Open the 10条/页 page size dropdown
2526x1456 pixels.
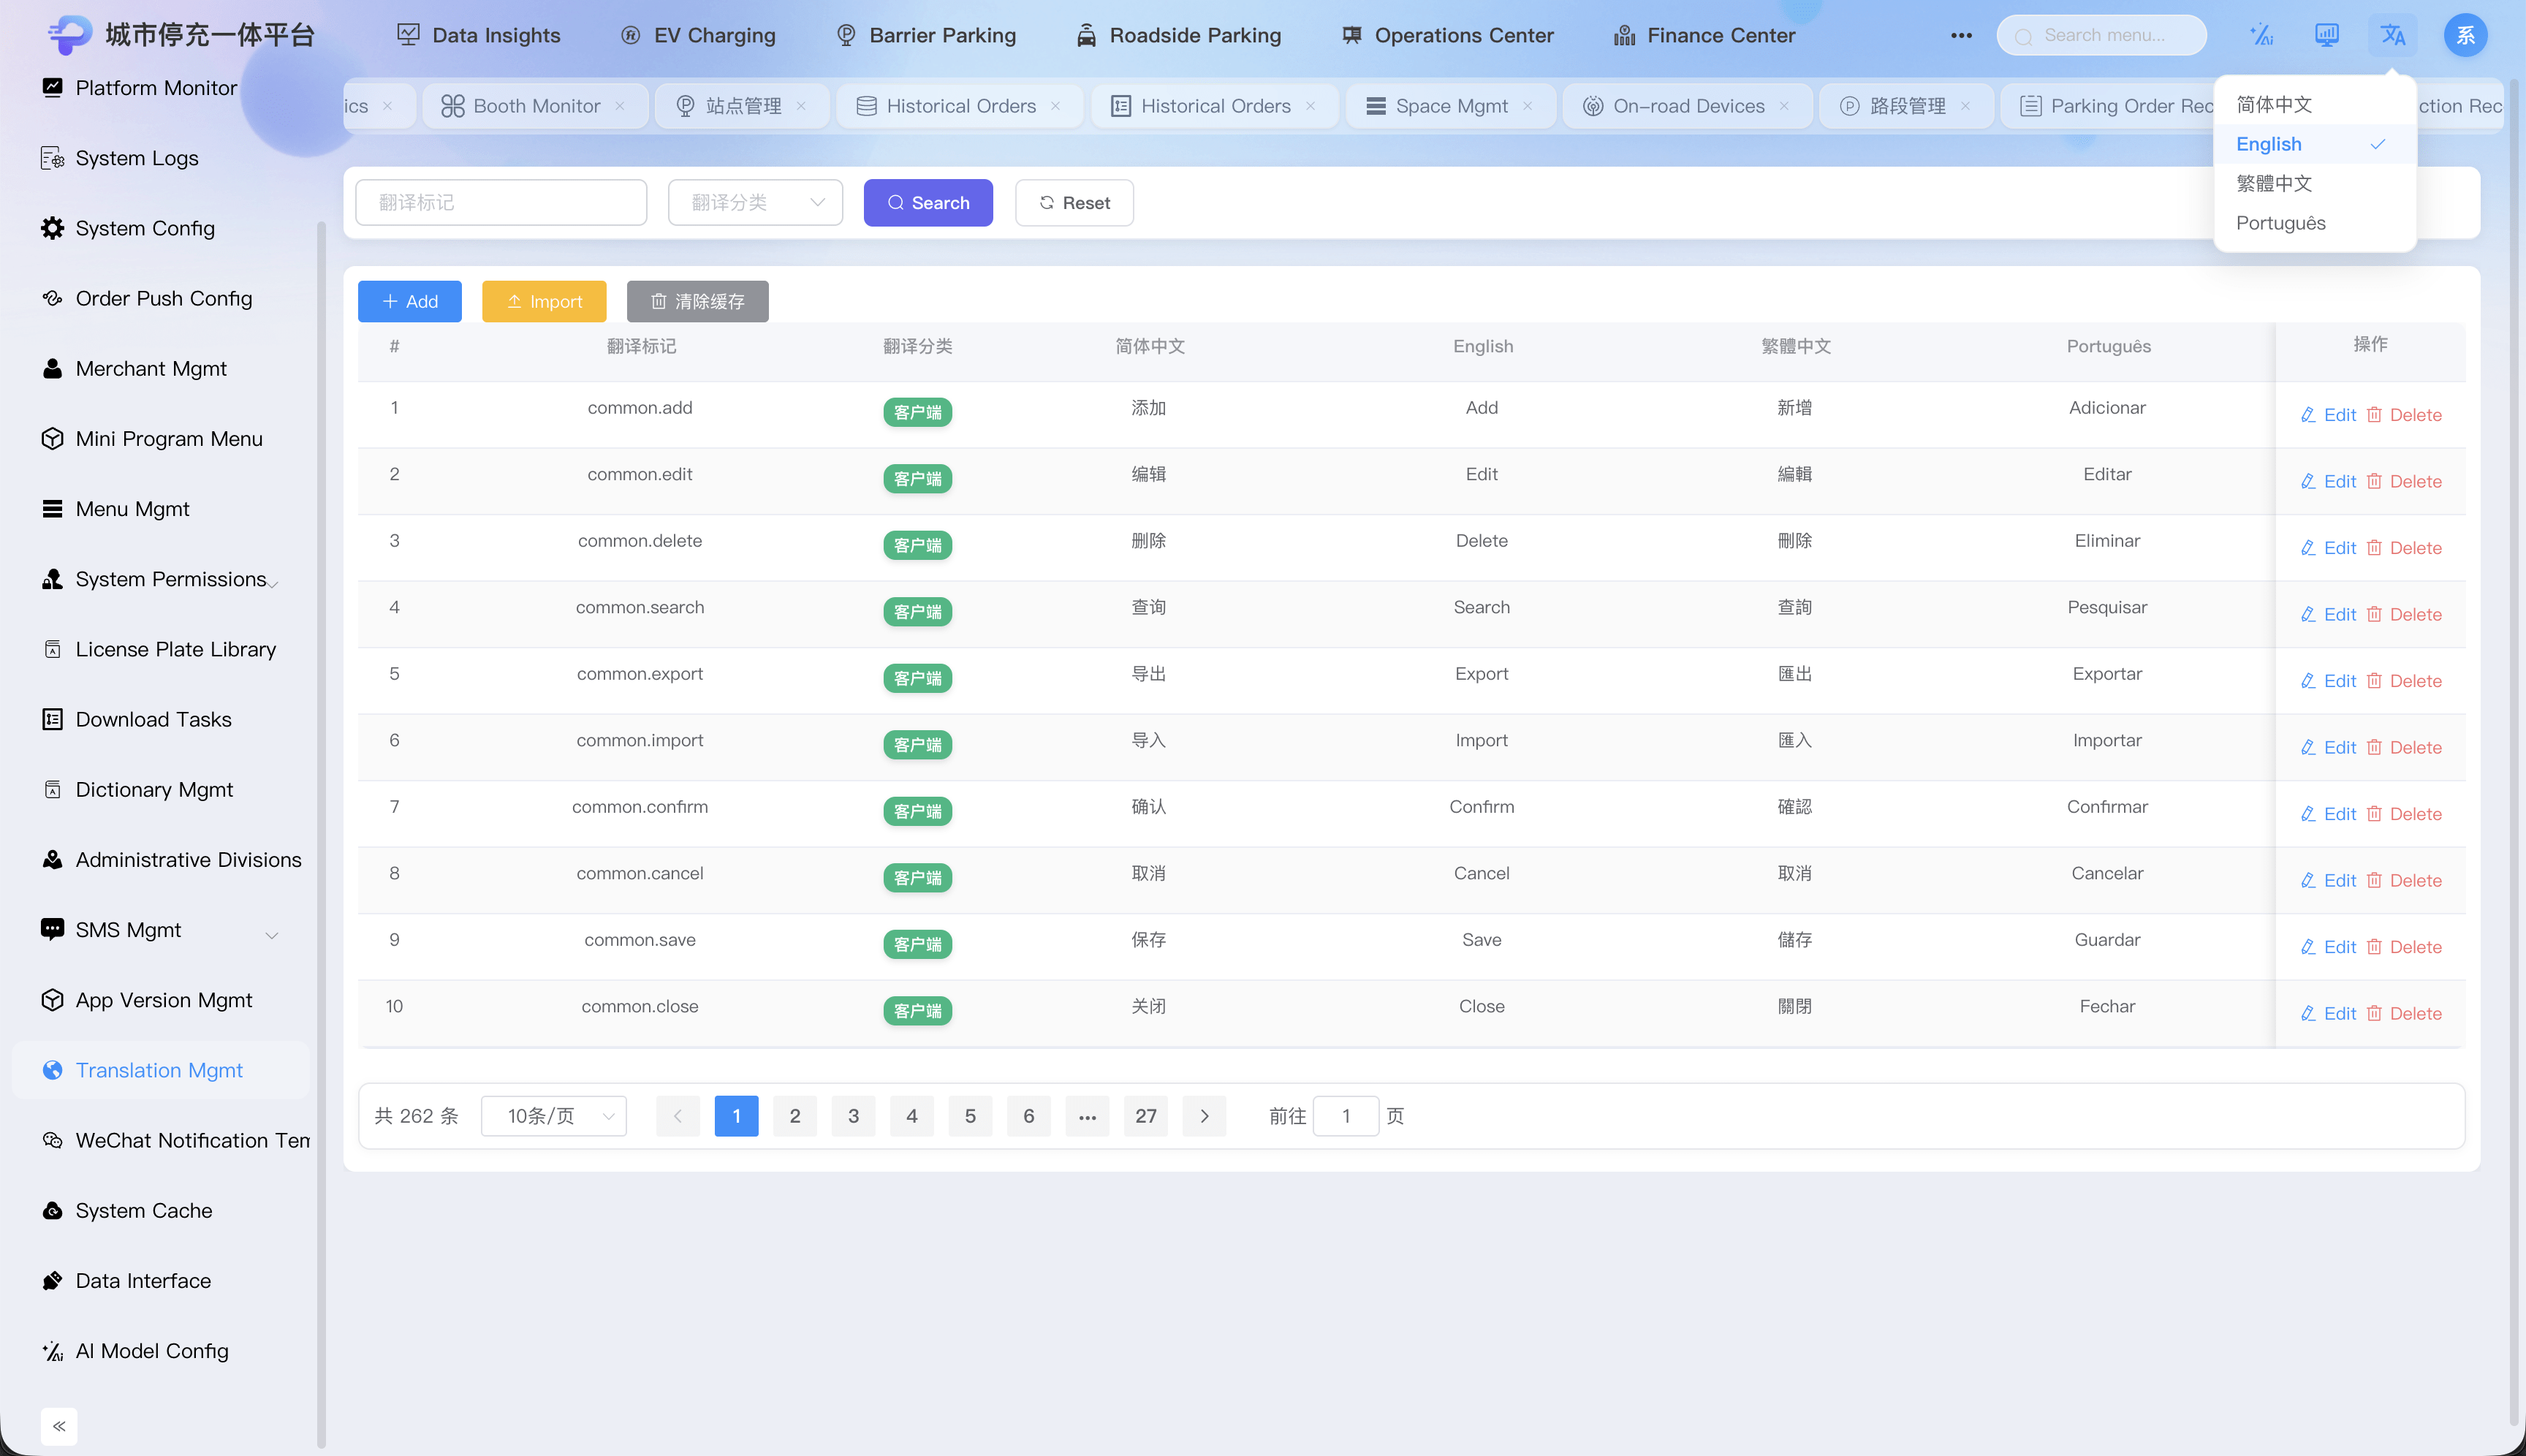(553, 1116)
